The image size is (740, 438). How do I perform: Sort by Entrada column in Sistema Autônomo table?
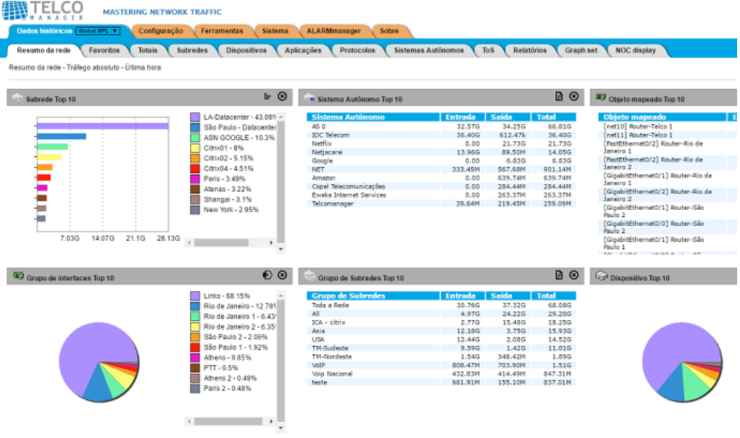coord(460,117)
